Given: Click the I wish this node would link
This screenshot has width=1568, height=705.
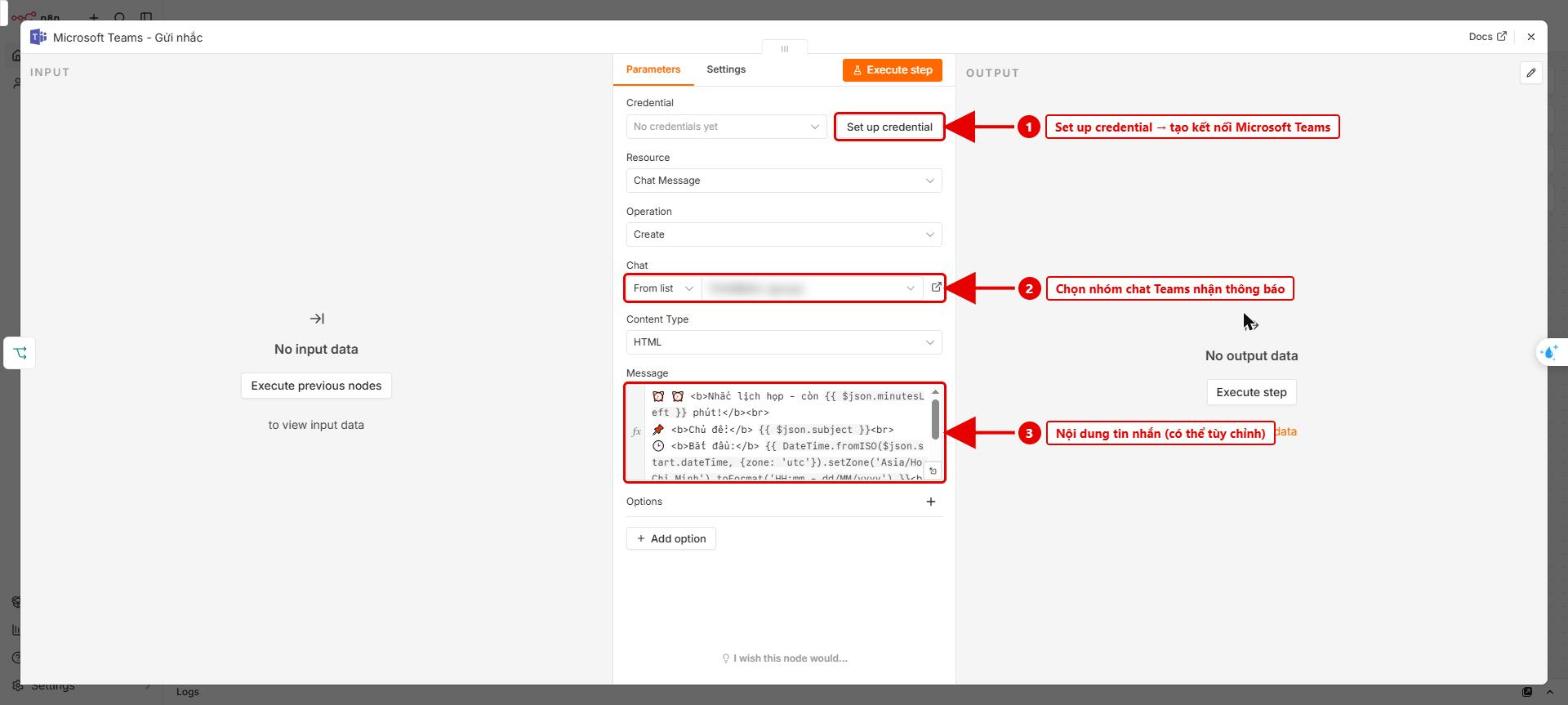Looking at the screenshot, I should click(785, 658).
